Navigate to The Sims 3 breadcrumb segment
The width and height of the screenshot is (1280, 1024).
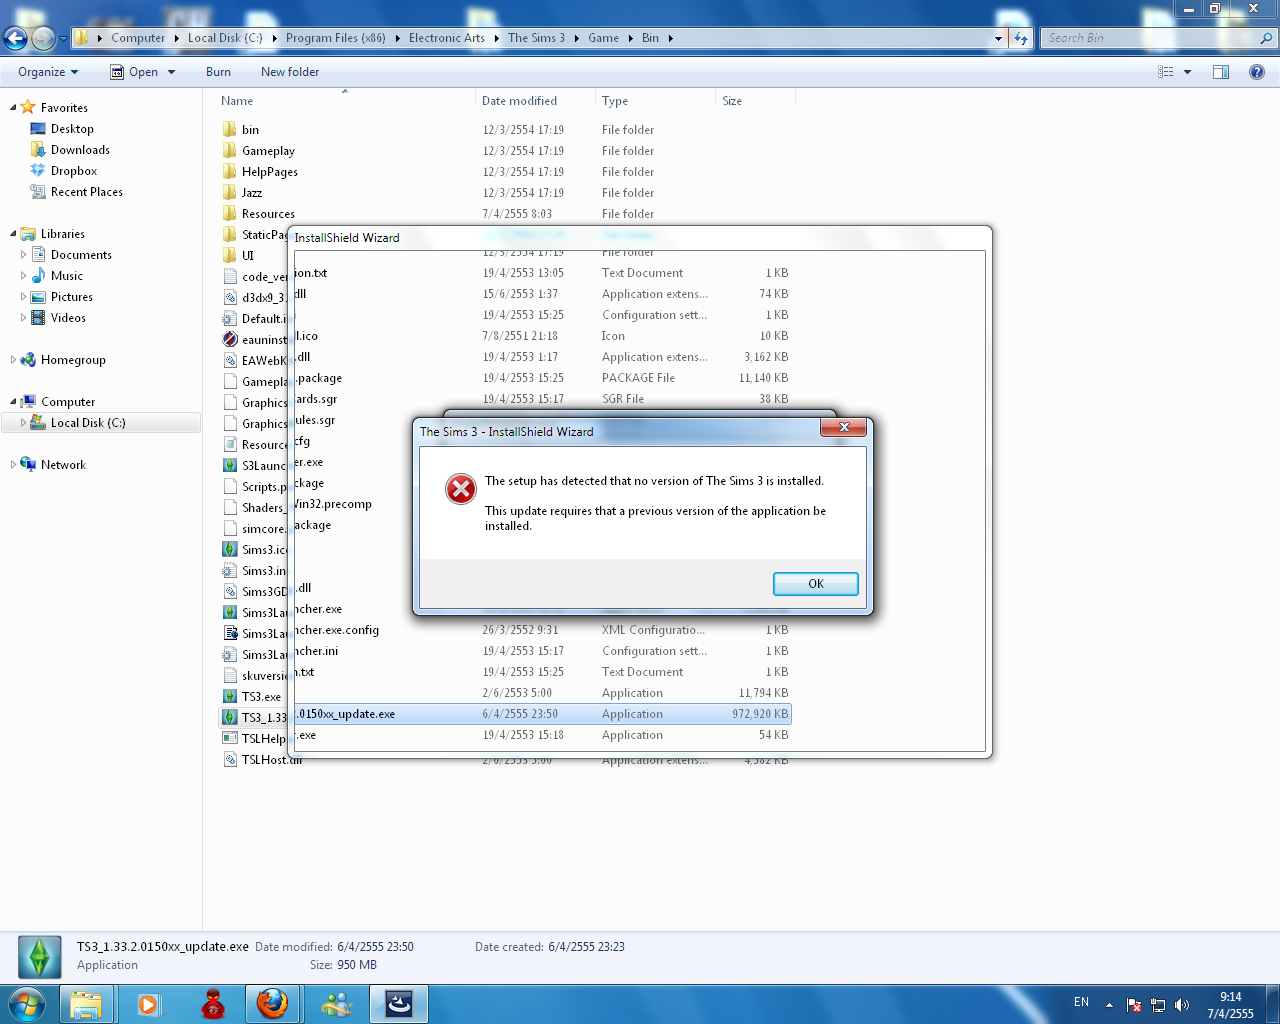[x=536, y=38]
